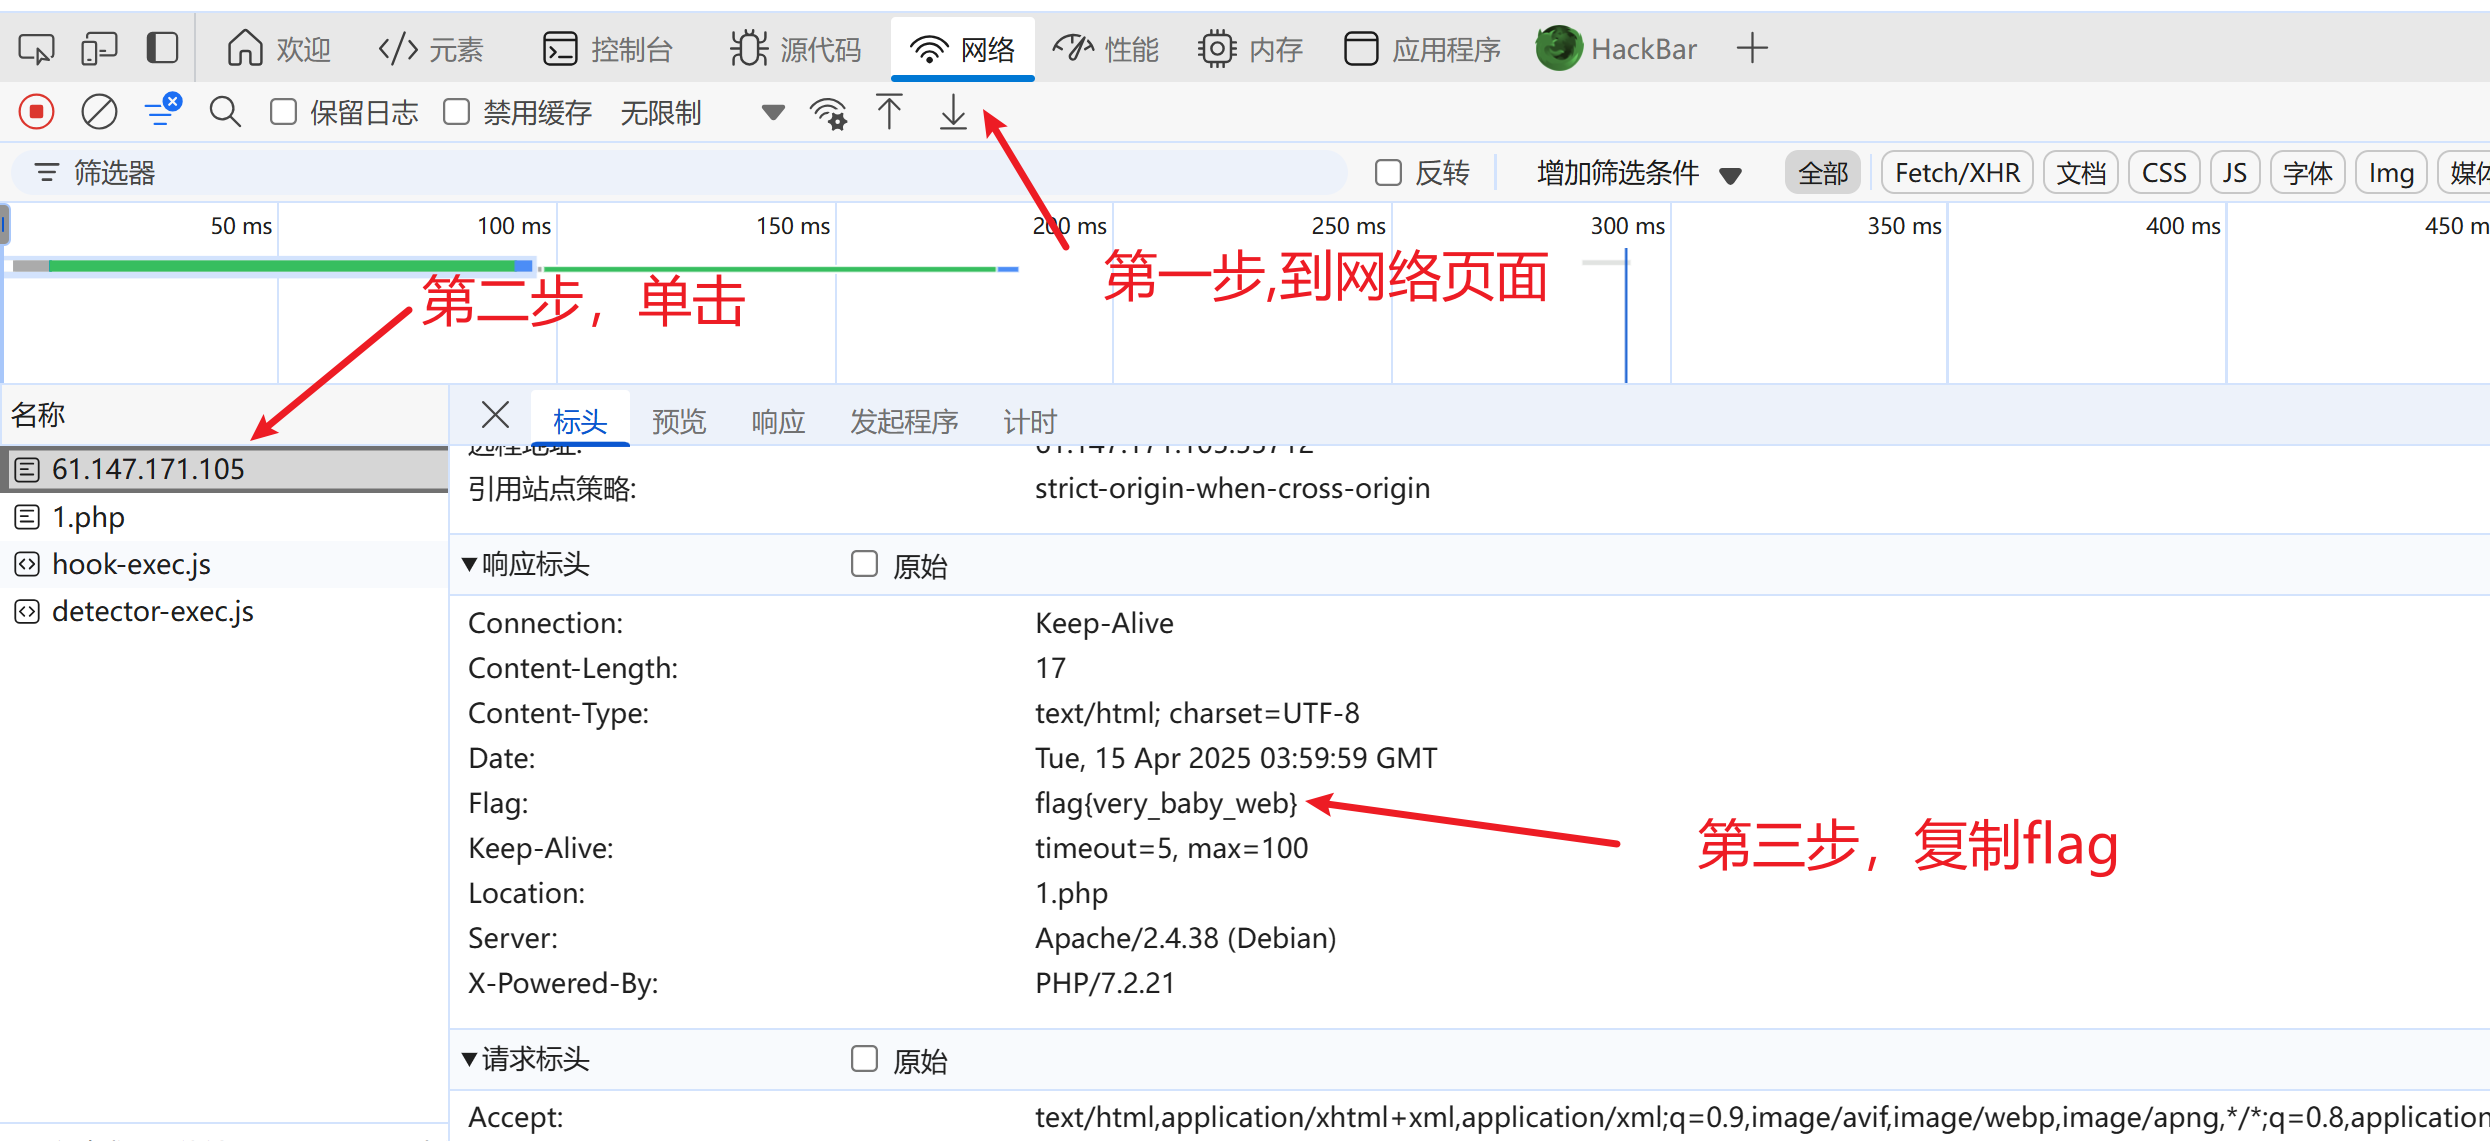2490x1141 pixels.
Task: Click the inspect element picker icon
Action: pyautogui.click(x=37, y=48)
